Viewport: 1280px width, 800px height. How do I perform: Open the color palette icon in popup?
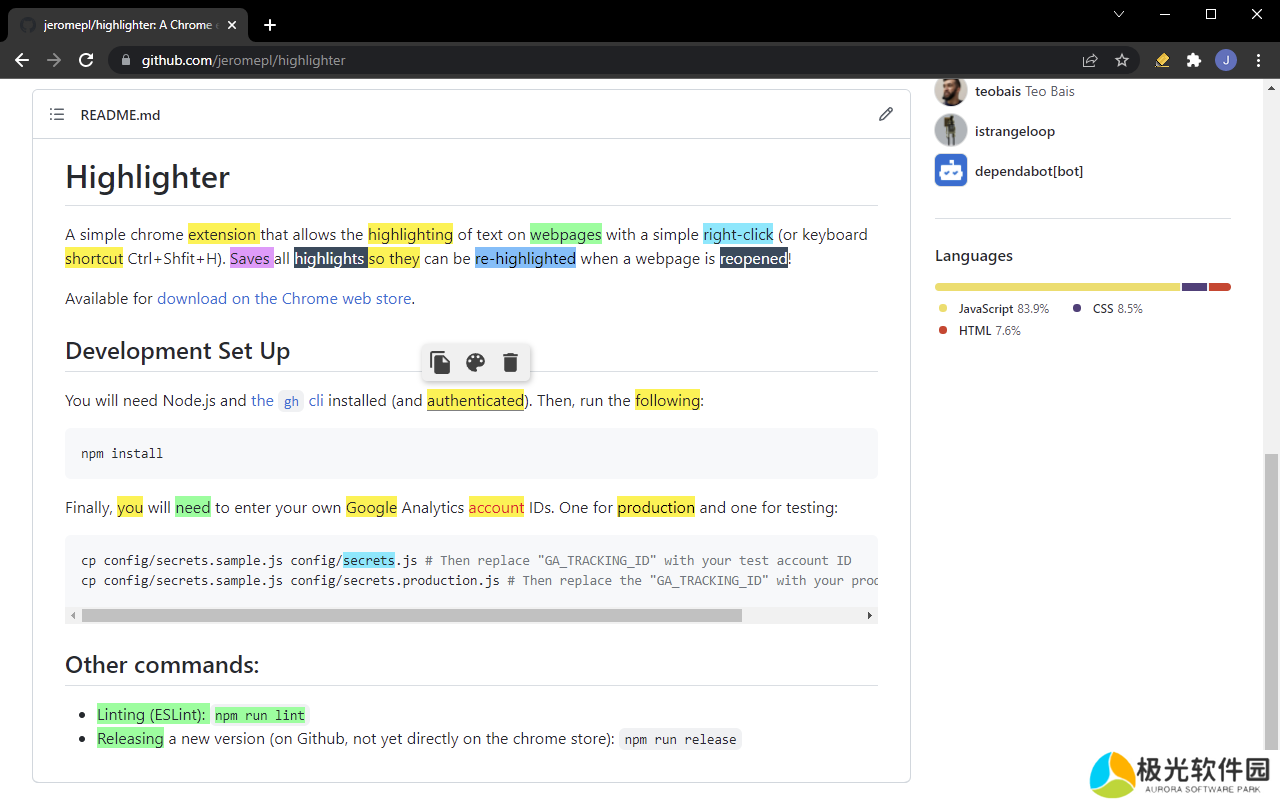(475, 362)
